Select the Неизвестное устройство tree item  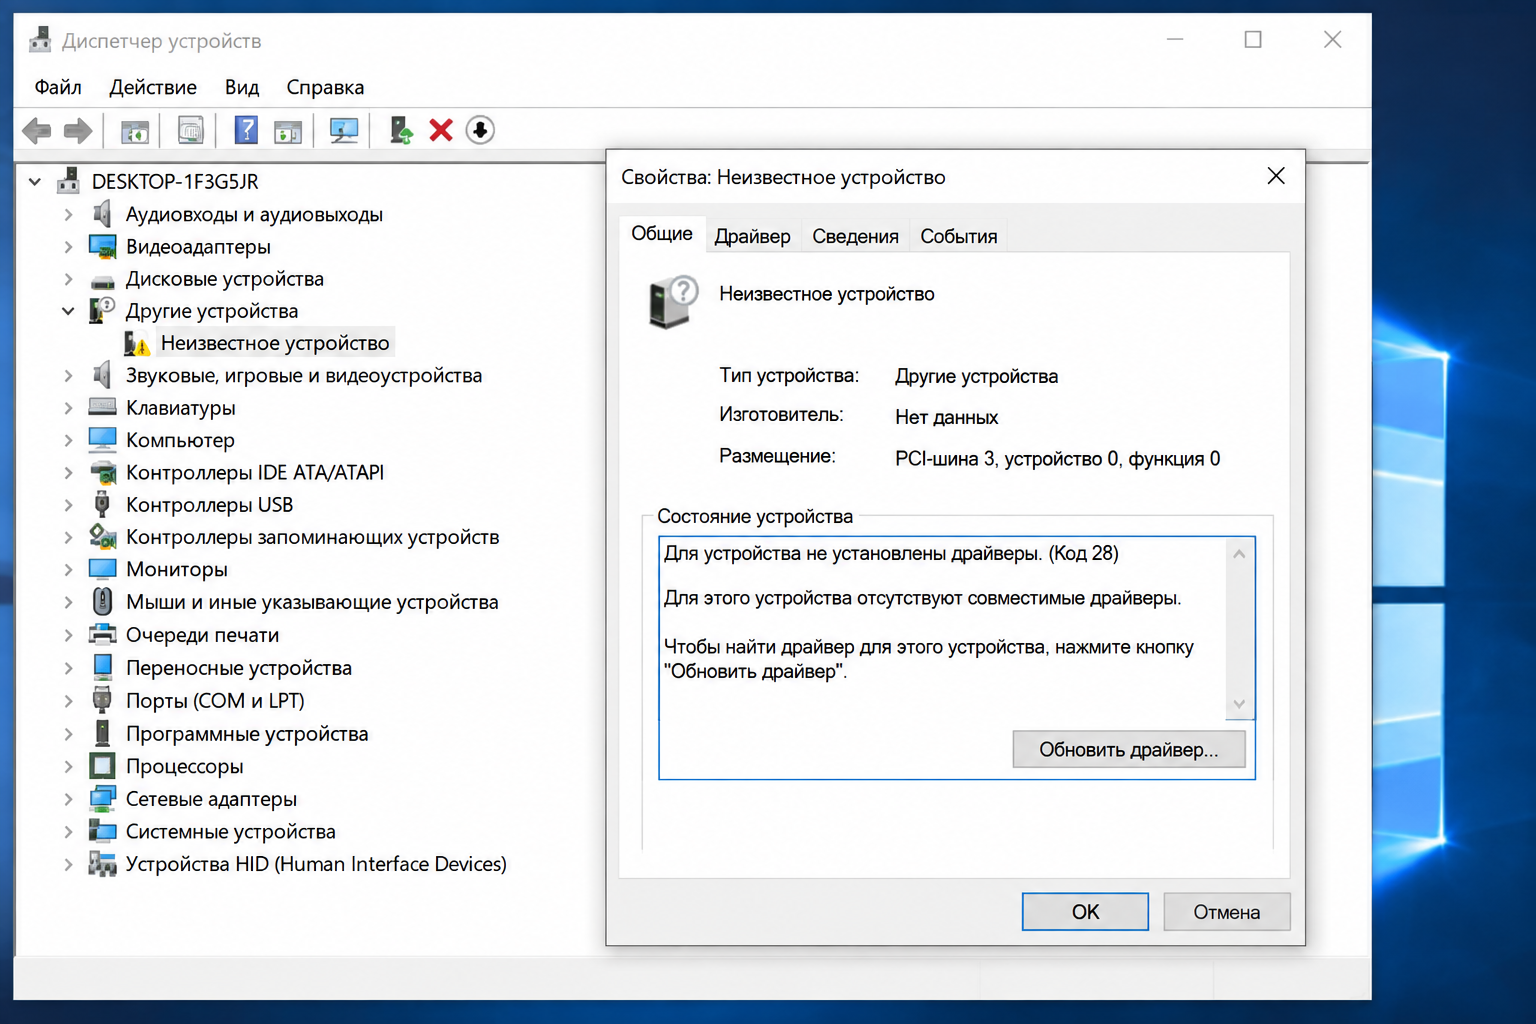(x=275, y=343)
